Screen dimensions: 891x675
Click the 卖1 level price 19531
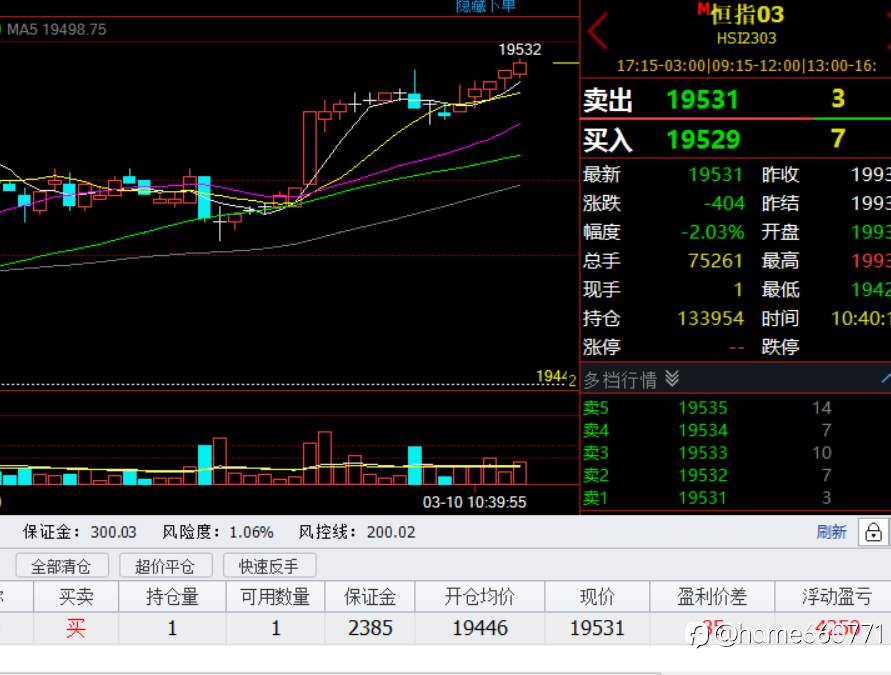[x=703, y=498]
